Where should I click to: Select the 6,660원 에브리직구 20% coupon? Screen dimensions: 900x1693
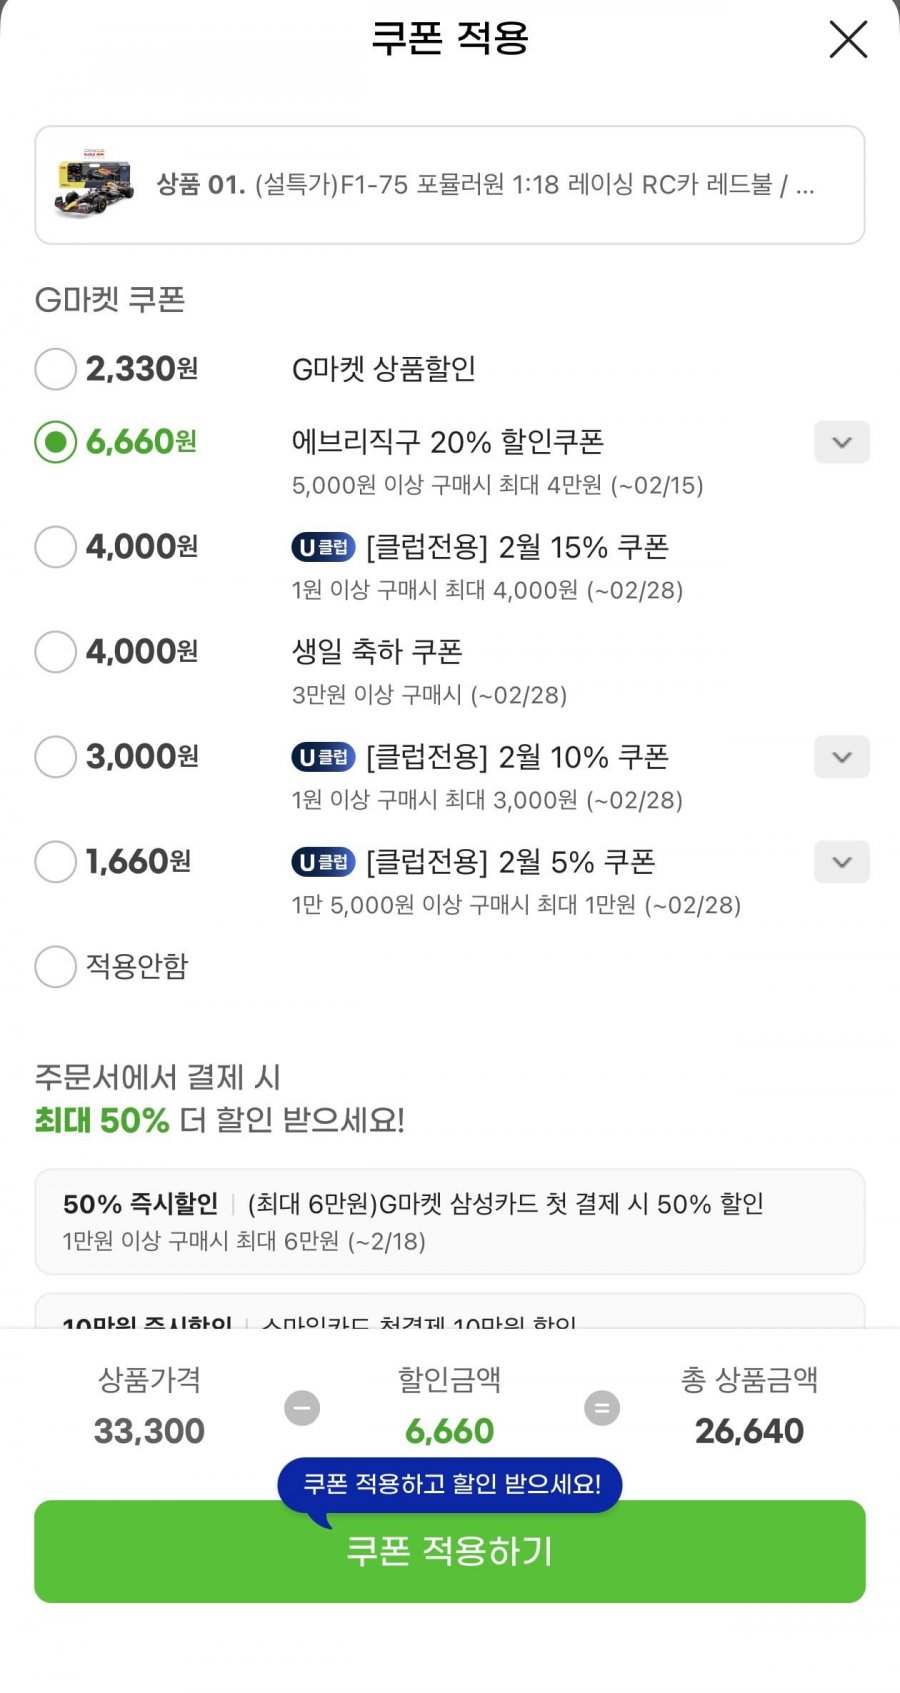(x=56, y=441)
